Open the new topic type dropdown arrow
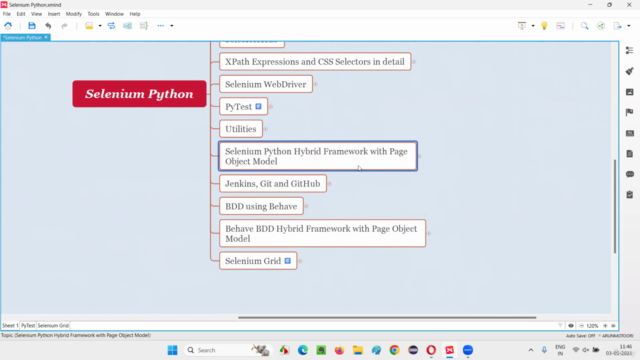640x360 pixels. 100,26
